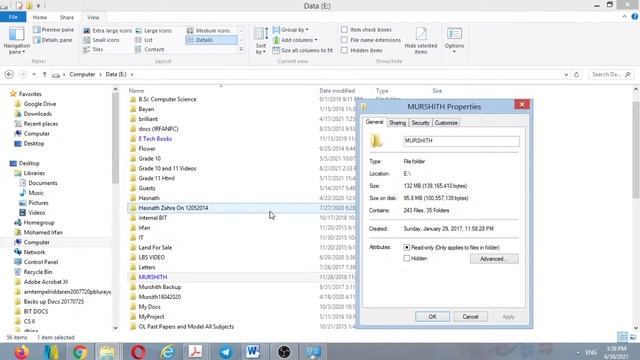Screen dimensions: 640x360
Task: Select Documents library
Action: [x=42, y=183]
